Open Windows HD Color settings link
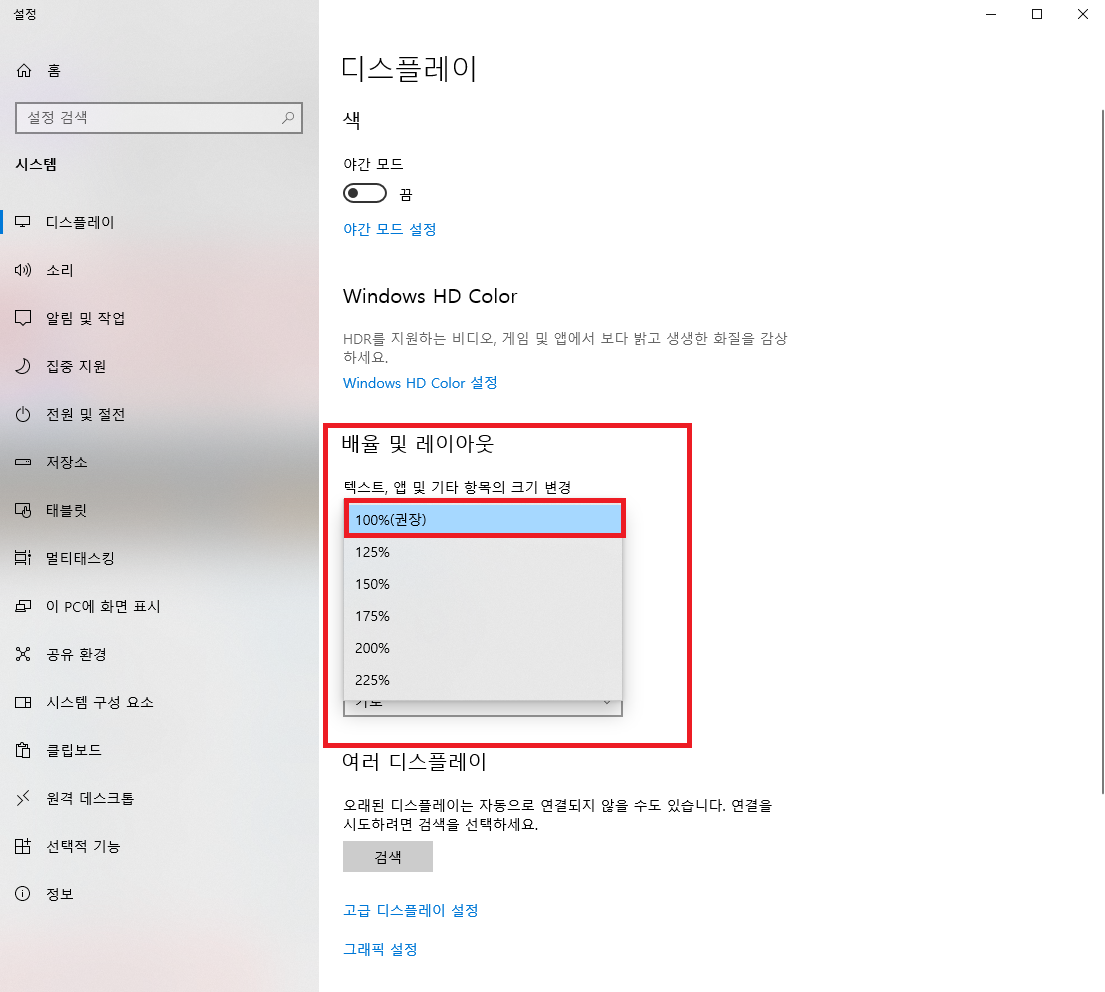Image resolution: width=1105 pixels, height=992 pixels. [420, 383]
